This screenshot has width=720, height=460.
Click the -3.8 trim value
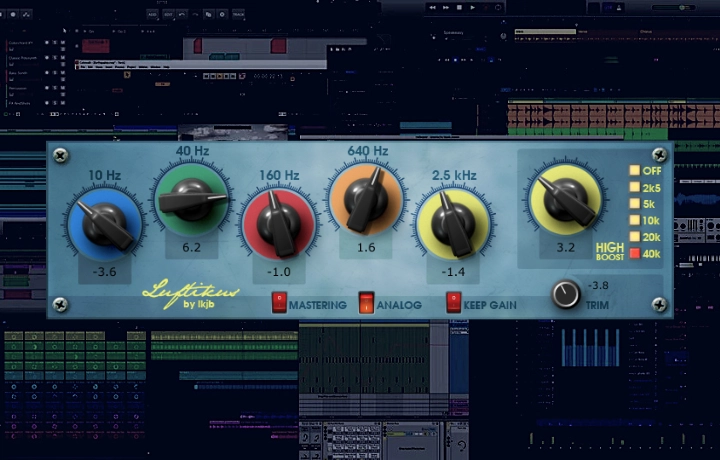tap(598, 286)
